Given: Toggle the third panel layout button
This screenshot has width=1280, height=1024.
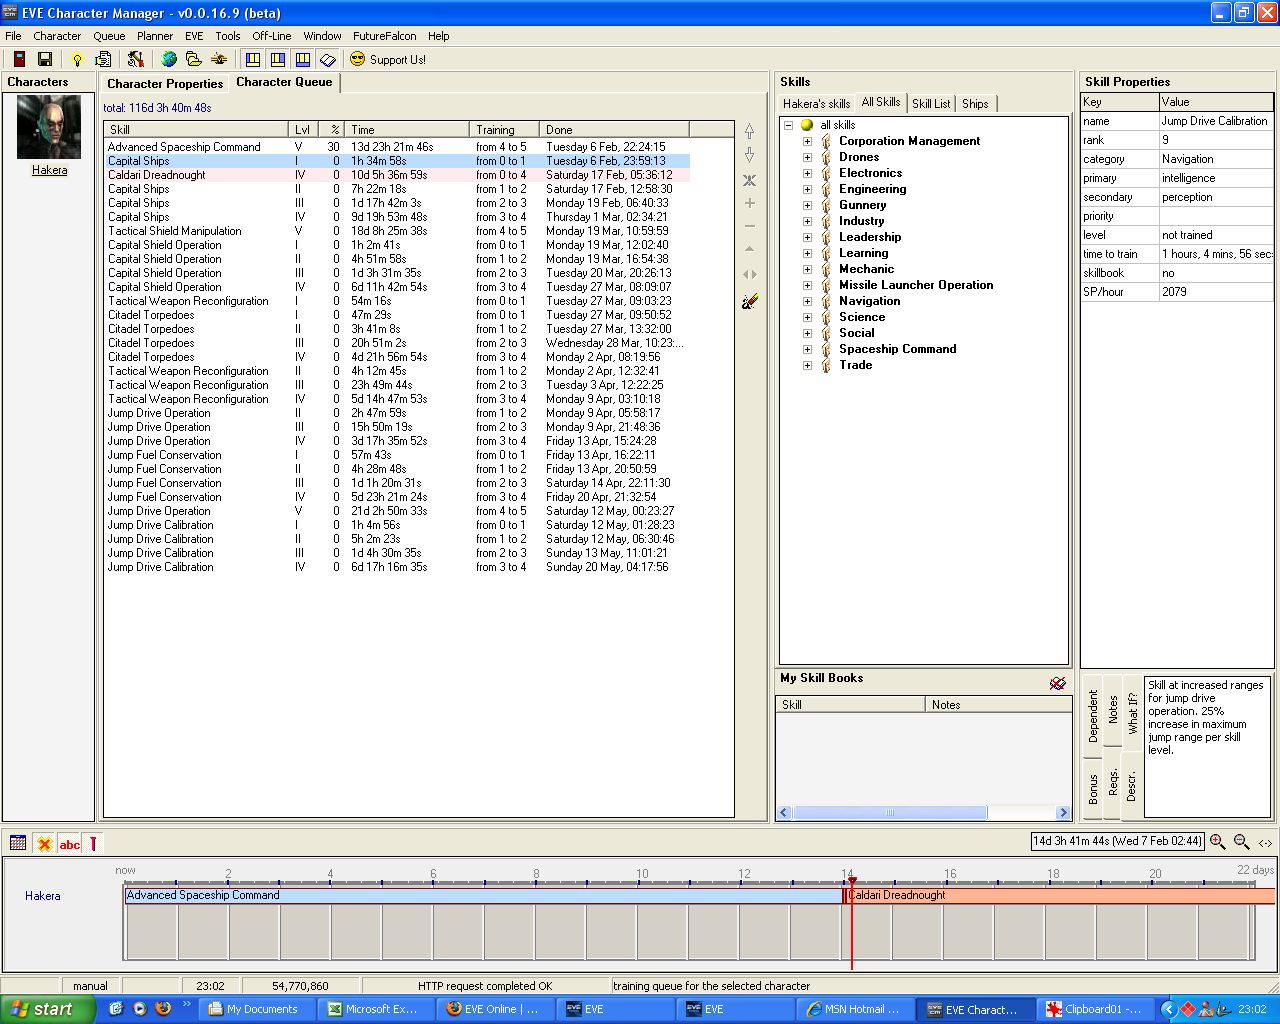Looking at the screenshot, I should (302, 60).
